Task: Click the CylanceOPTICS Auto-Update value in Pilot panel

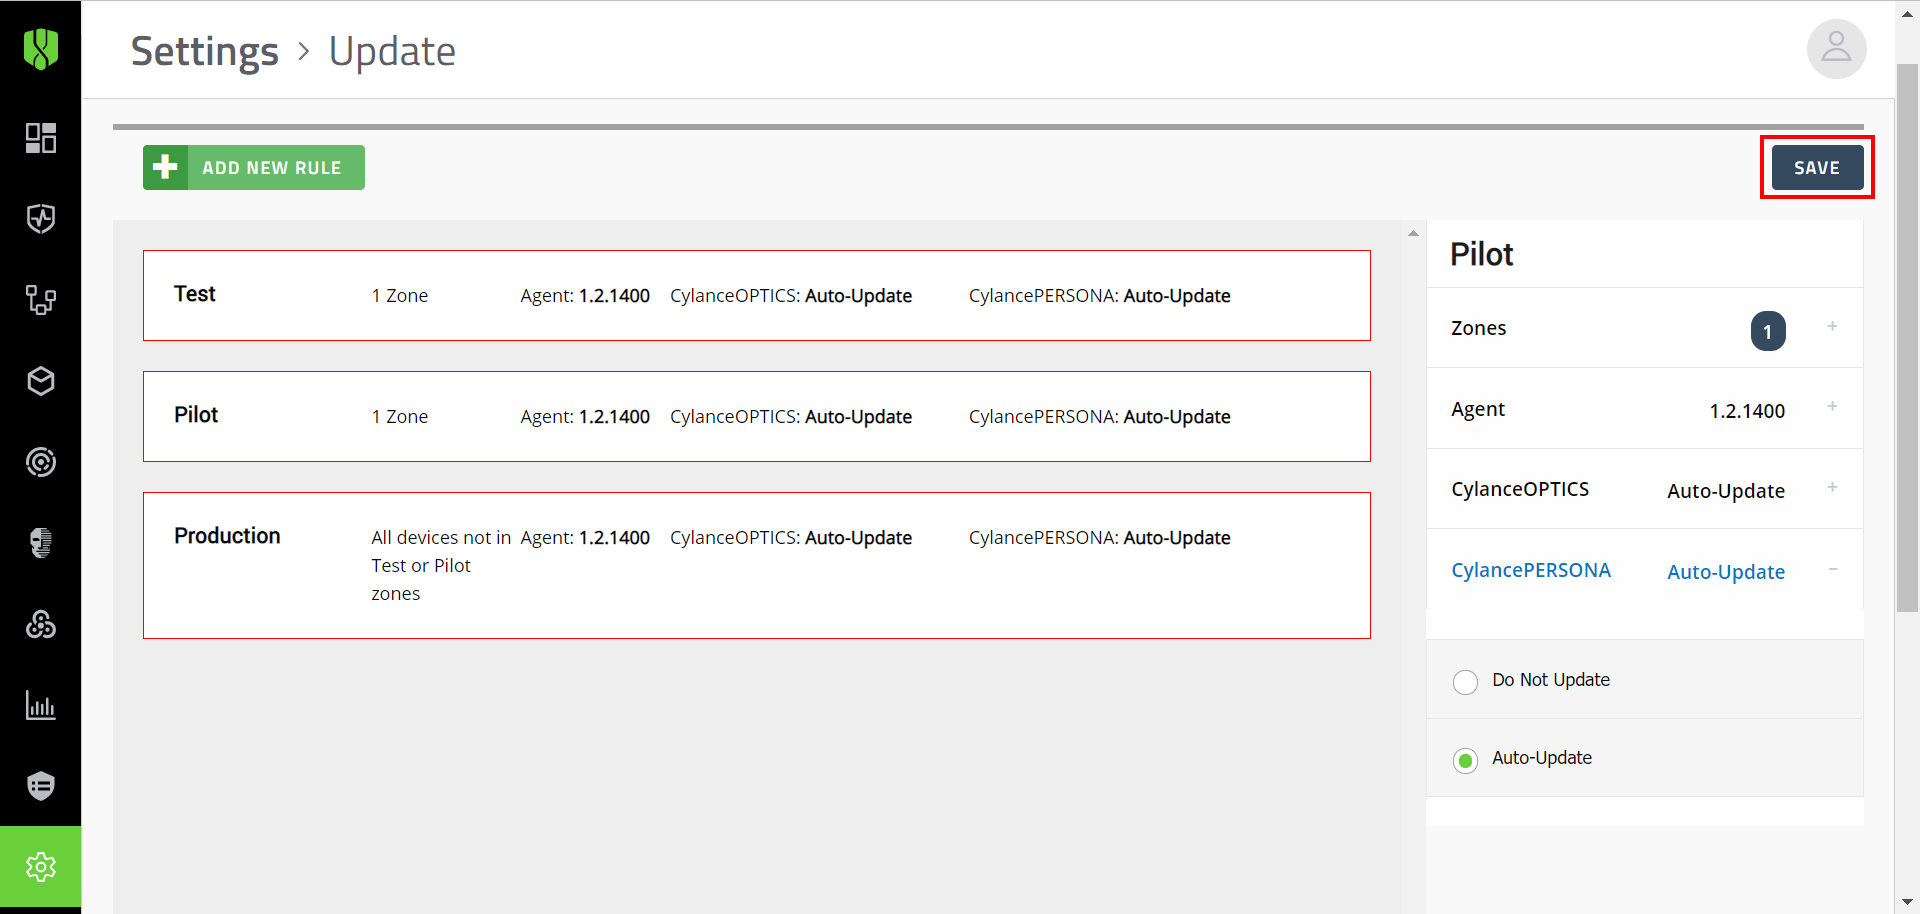Action: (1725, 491)
